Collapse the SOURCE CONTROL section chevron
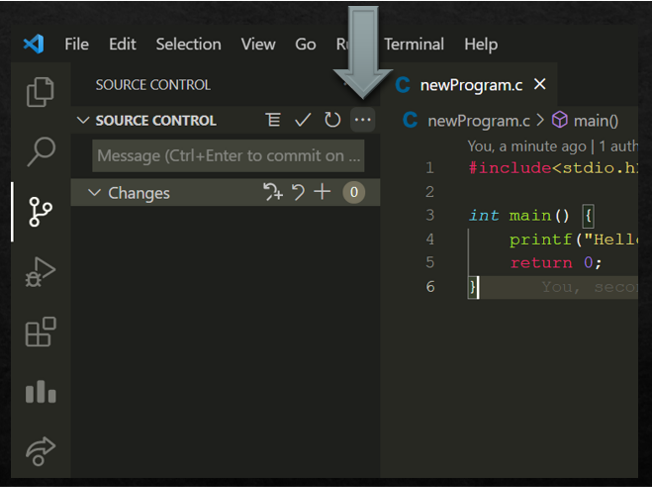The image size is (652, 487). click(x=83, y=120)
